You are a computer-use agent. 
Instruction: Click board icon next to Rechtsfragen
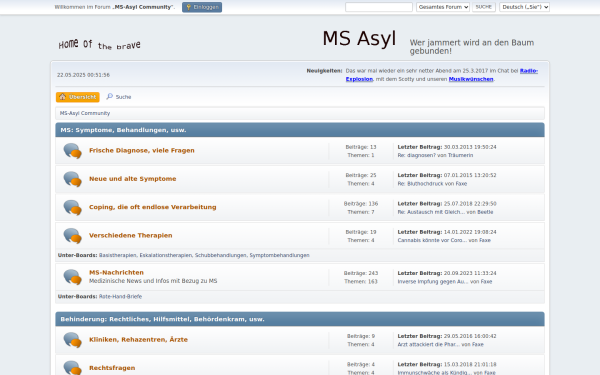pyautogui.click(x=72, y=367)
